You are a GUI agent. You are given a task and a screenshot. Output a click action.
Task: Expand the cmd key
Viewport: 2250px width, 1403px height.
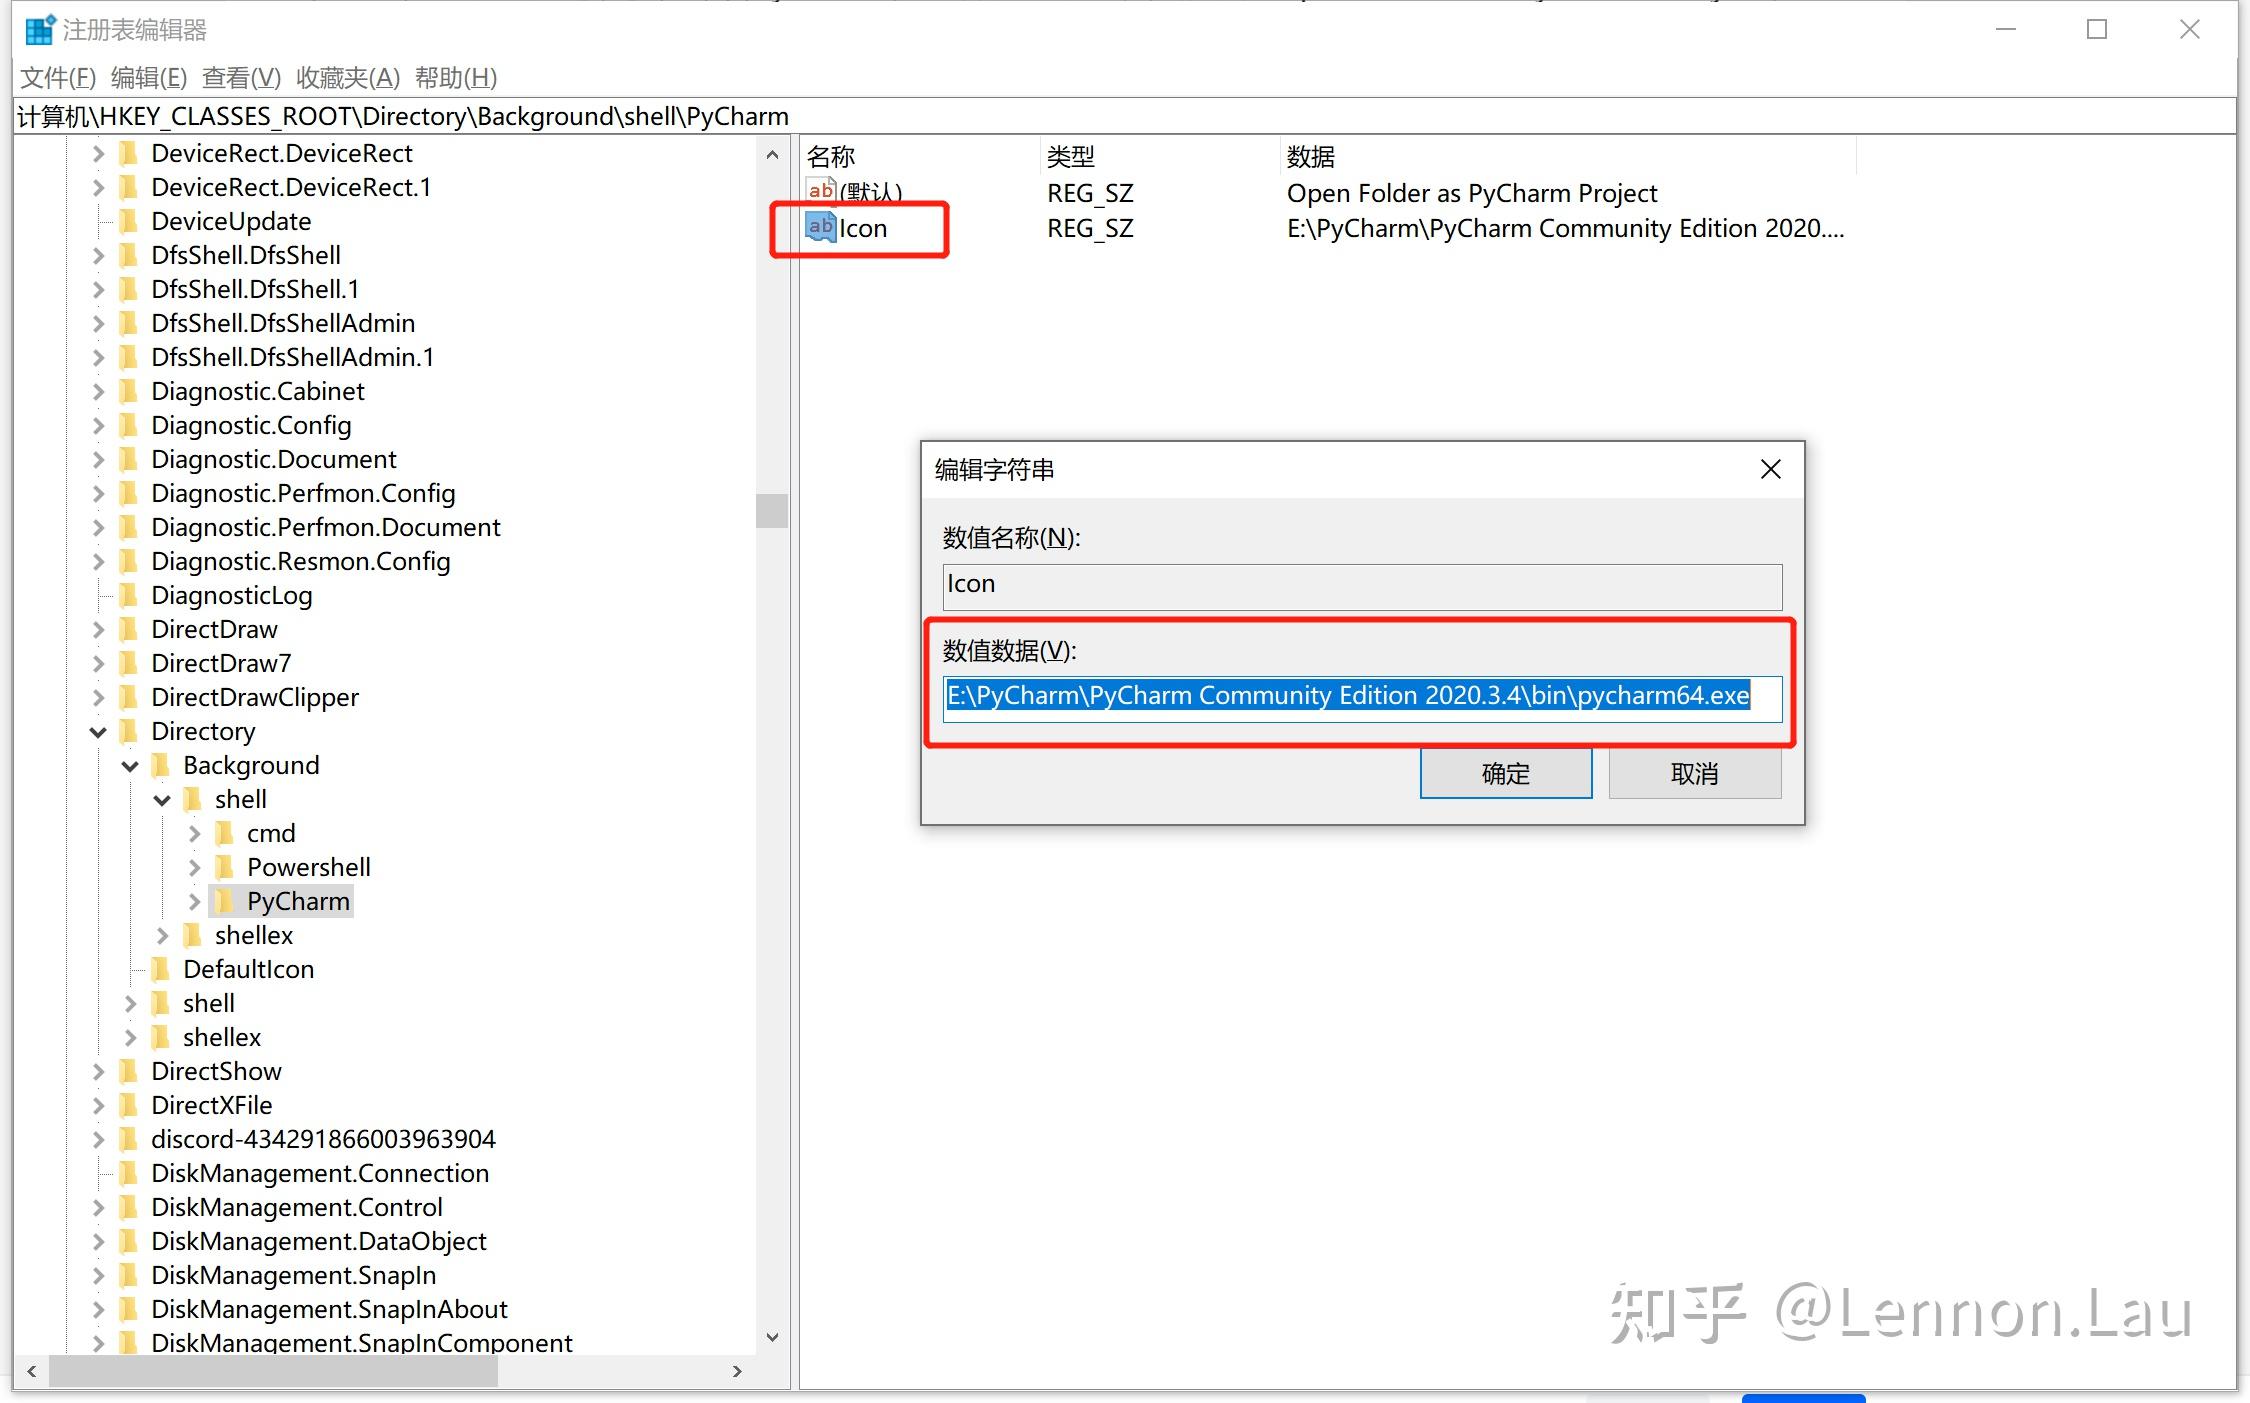pos(194,833)
